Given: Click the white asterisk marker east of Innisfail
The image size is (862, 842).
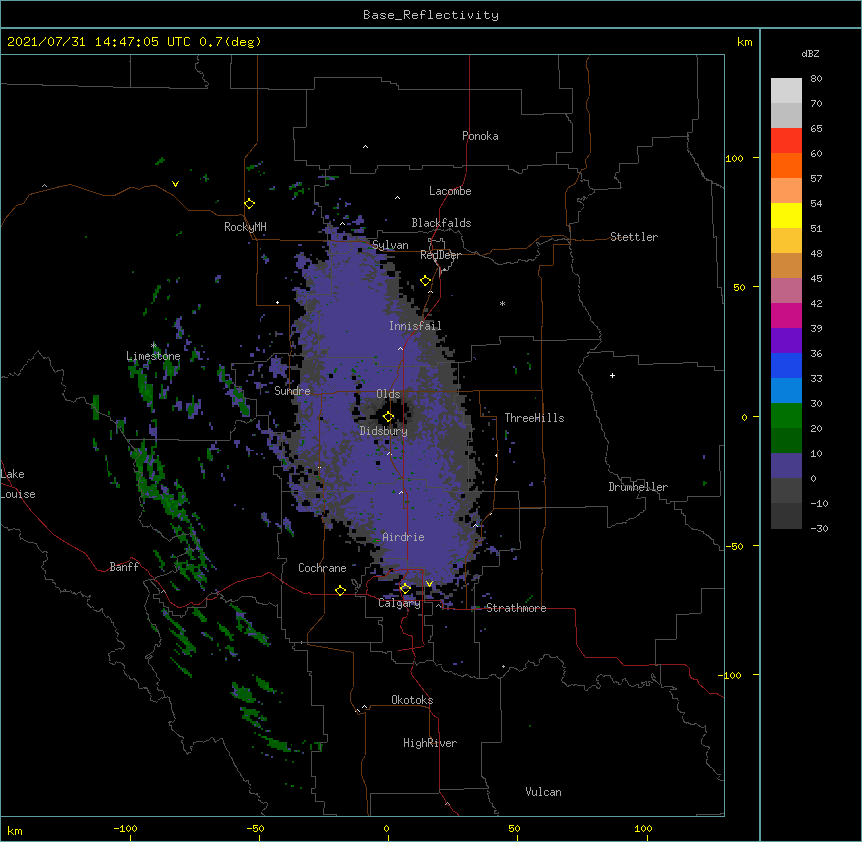Looking at the screenshot, I should 502,303.
